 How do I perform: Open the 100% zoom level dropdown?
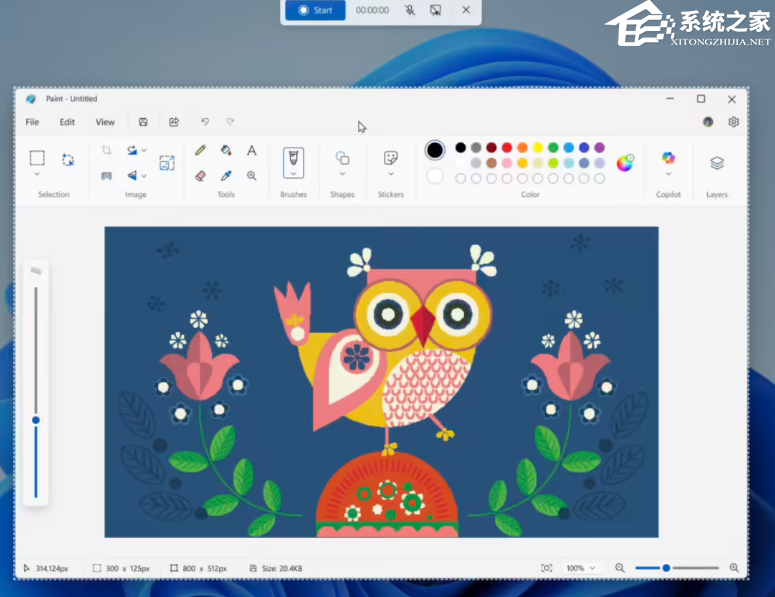(x=580, y=568)
